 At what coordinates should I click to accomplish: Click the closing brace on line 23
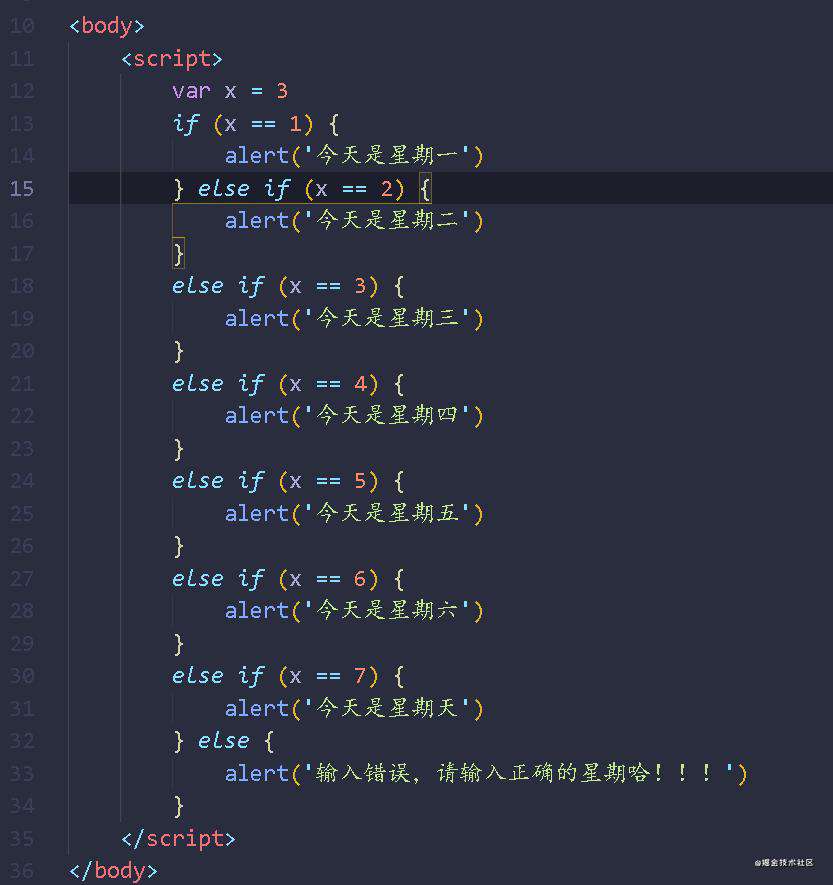(x=178, y=449)
